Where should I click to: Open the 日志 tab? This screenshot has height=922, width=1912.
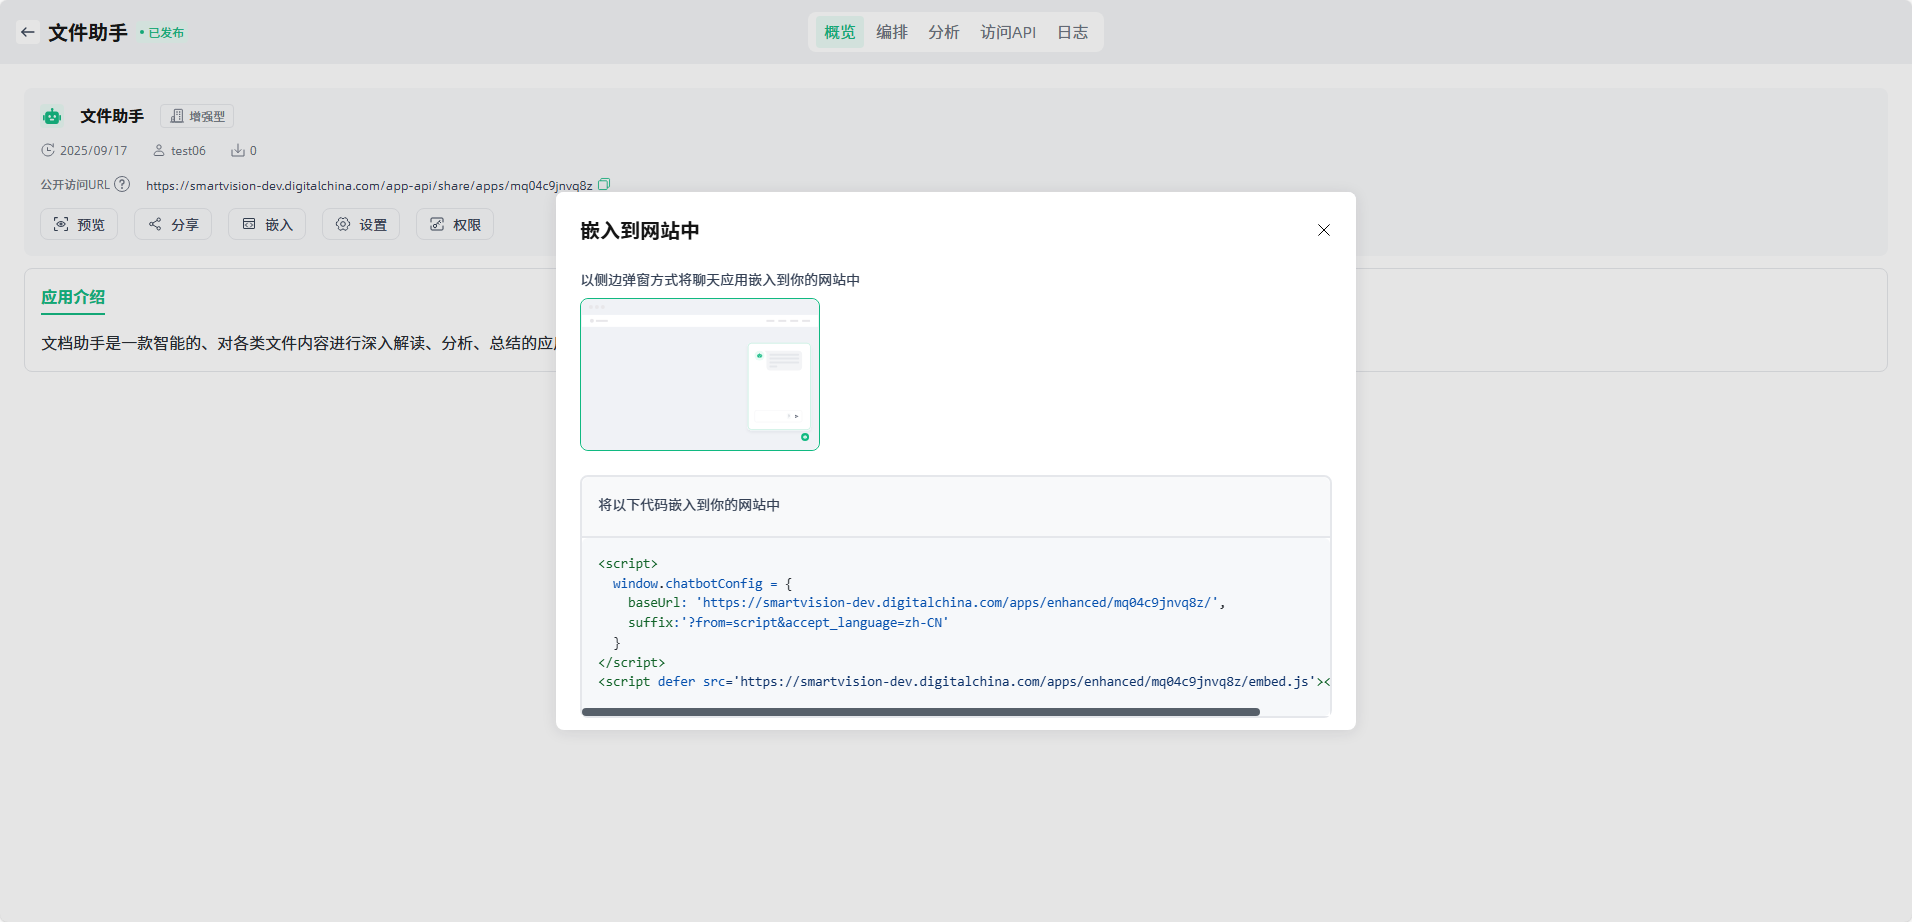pyautogui.click(x=1072, y=32)
